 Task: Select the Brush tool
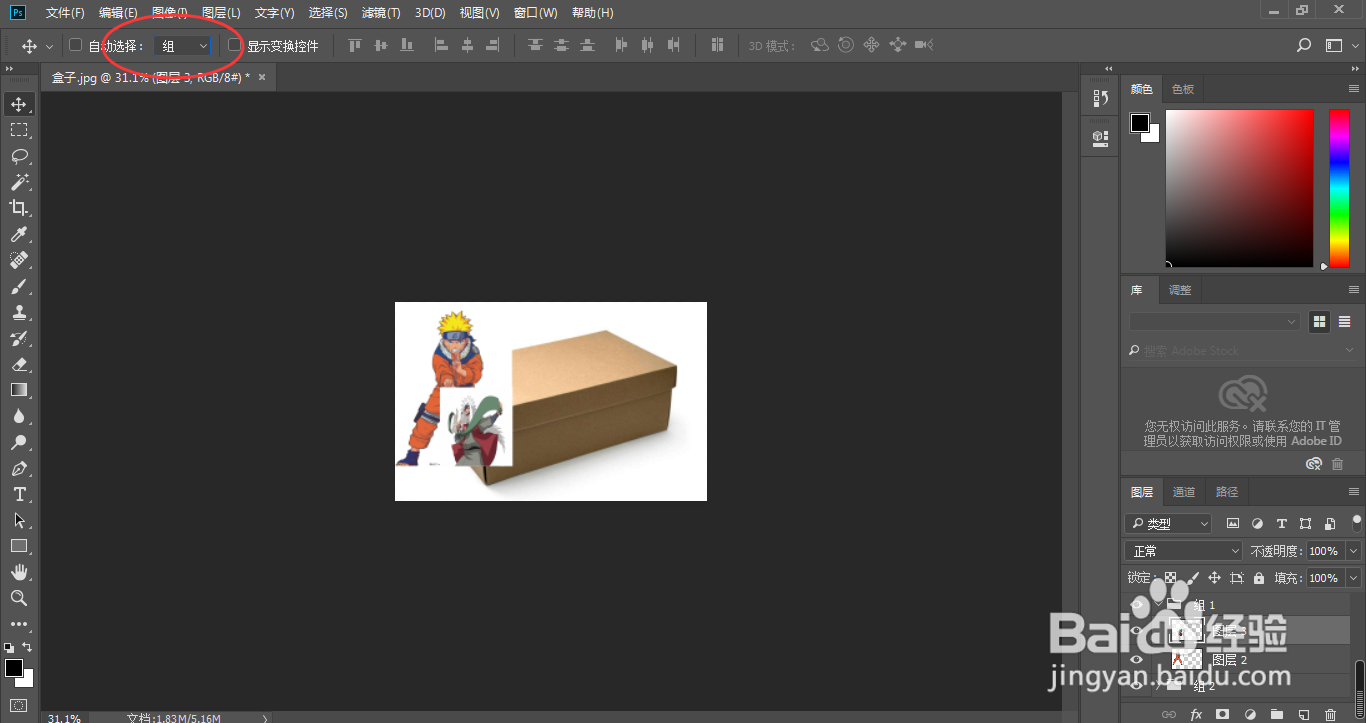click(x=19, y=286)
